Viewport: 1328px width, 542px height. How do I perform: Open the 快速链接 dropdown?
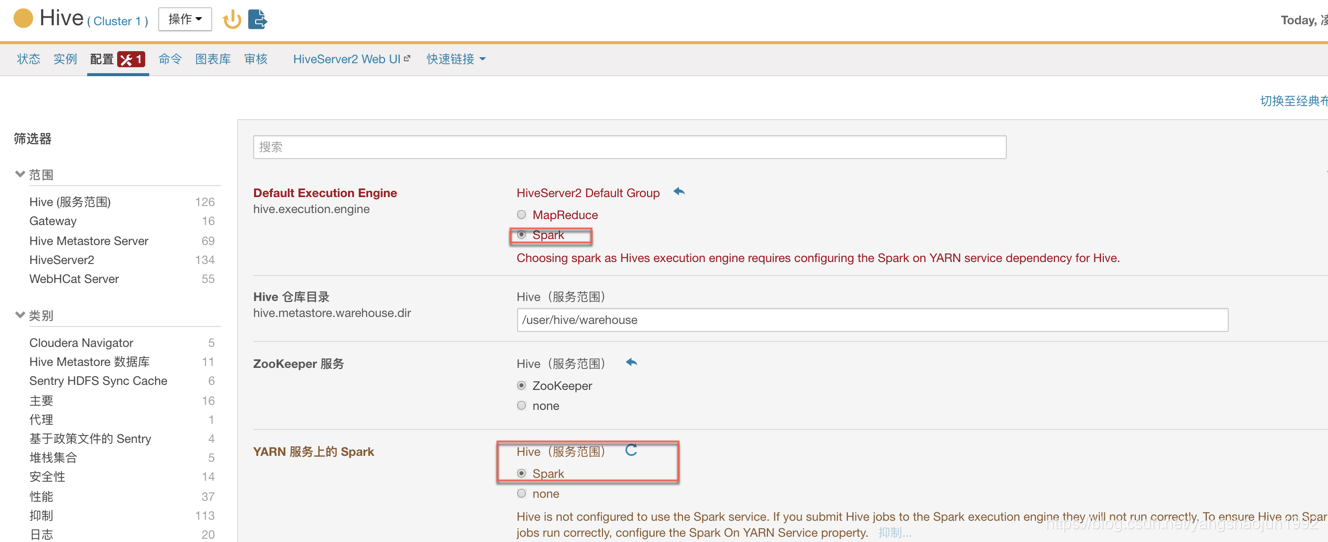coord(456,59)
